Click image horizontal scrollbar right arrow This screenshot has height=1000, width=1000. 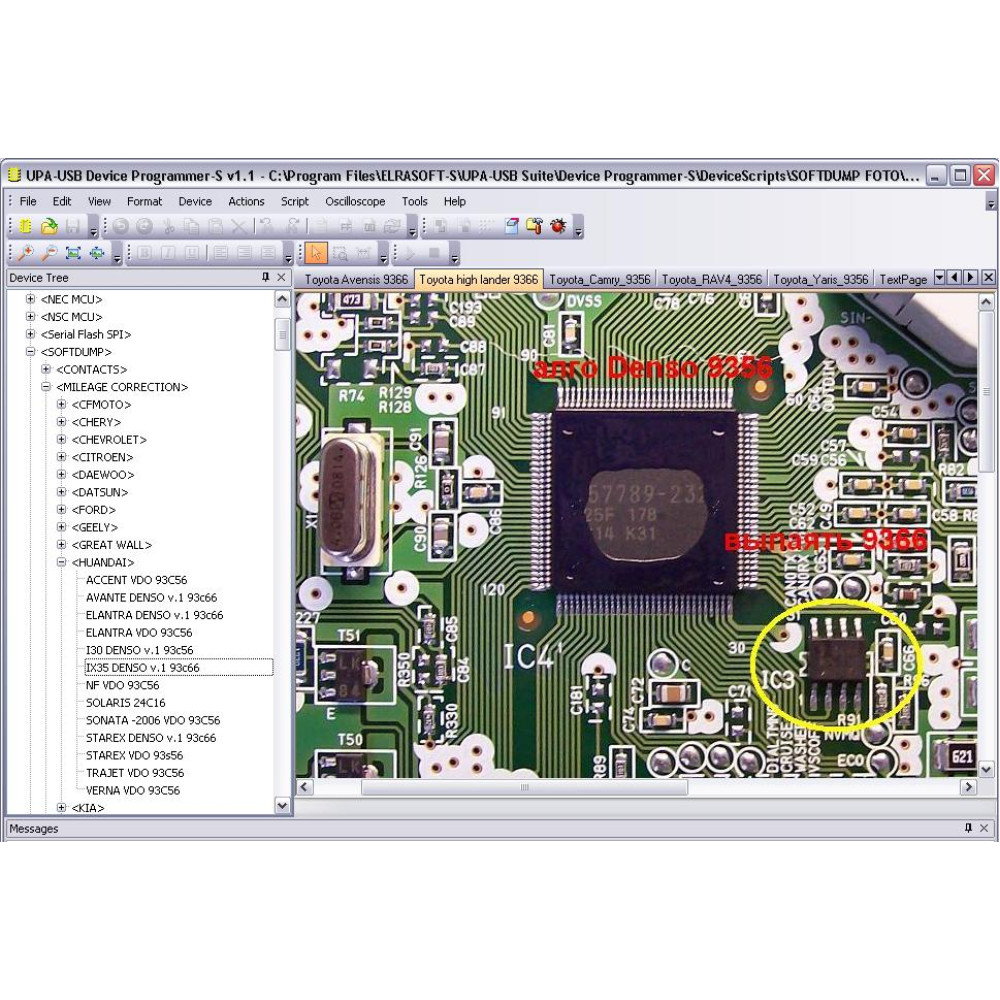tap(969, 787)
